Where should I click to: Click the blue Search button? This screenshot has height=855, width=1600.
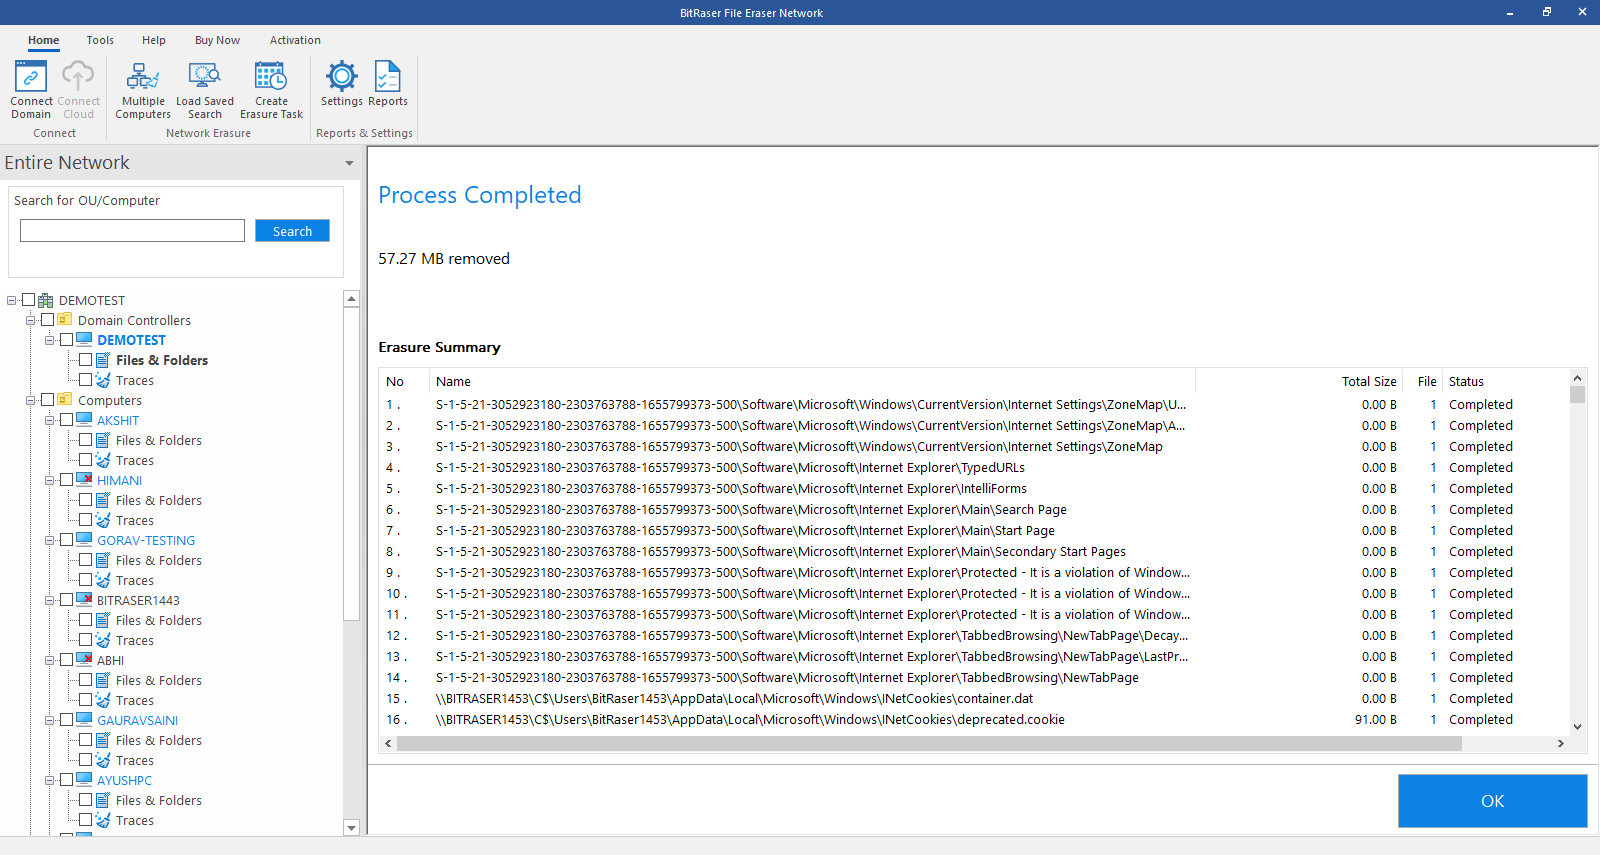pyautogui.click(x=292, y=231)
